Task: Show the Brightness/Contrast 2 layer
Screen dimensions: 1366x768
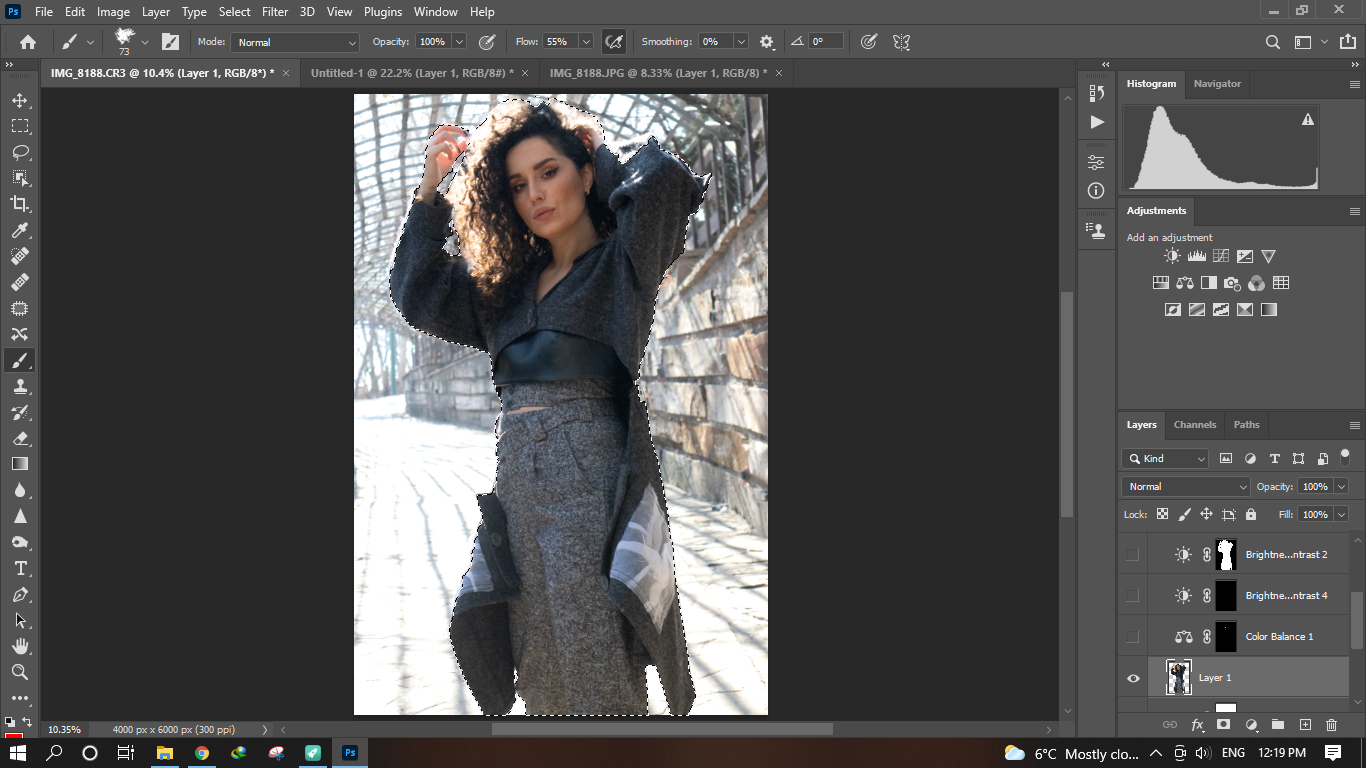Action: [1132, 555]
